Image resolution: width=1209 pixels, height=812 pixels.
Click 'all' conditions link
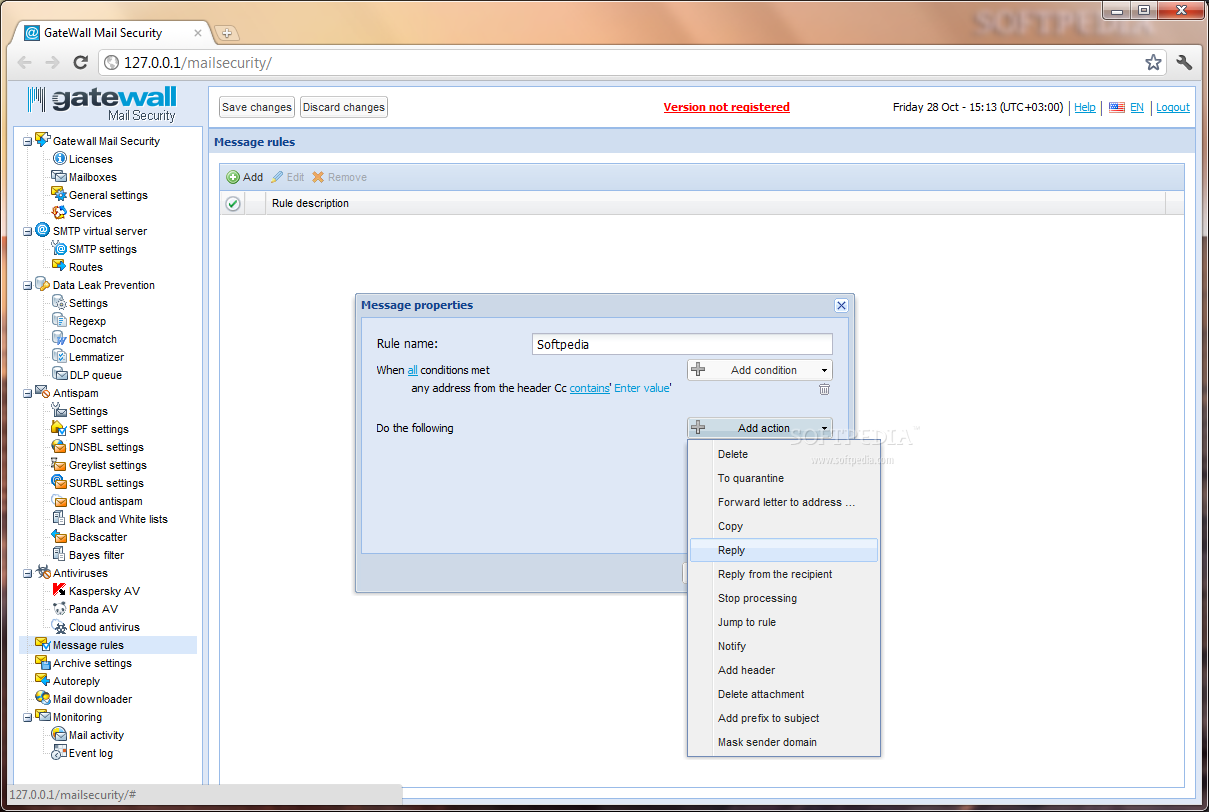413,370
